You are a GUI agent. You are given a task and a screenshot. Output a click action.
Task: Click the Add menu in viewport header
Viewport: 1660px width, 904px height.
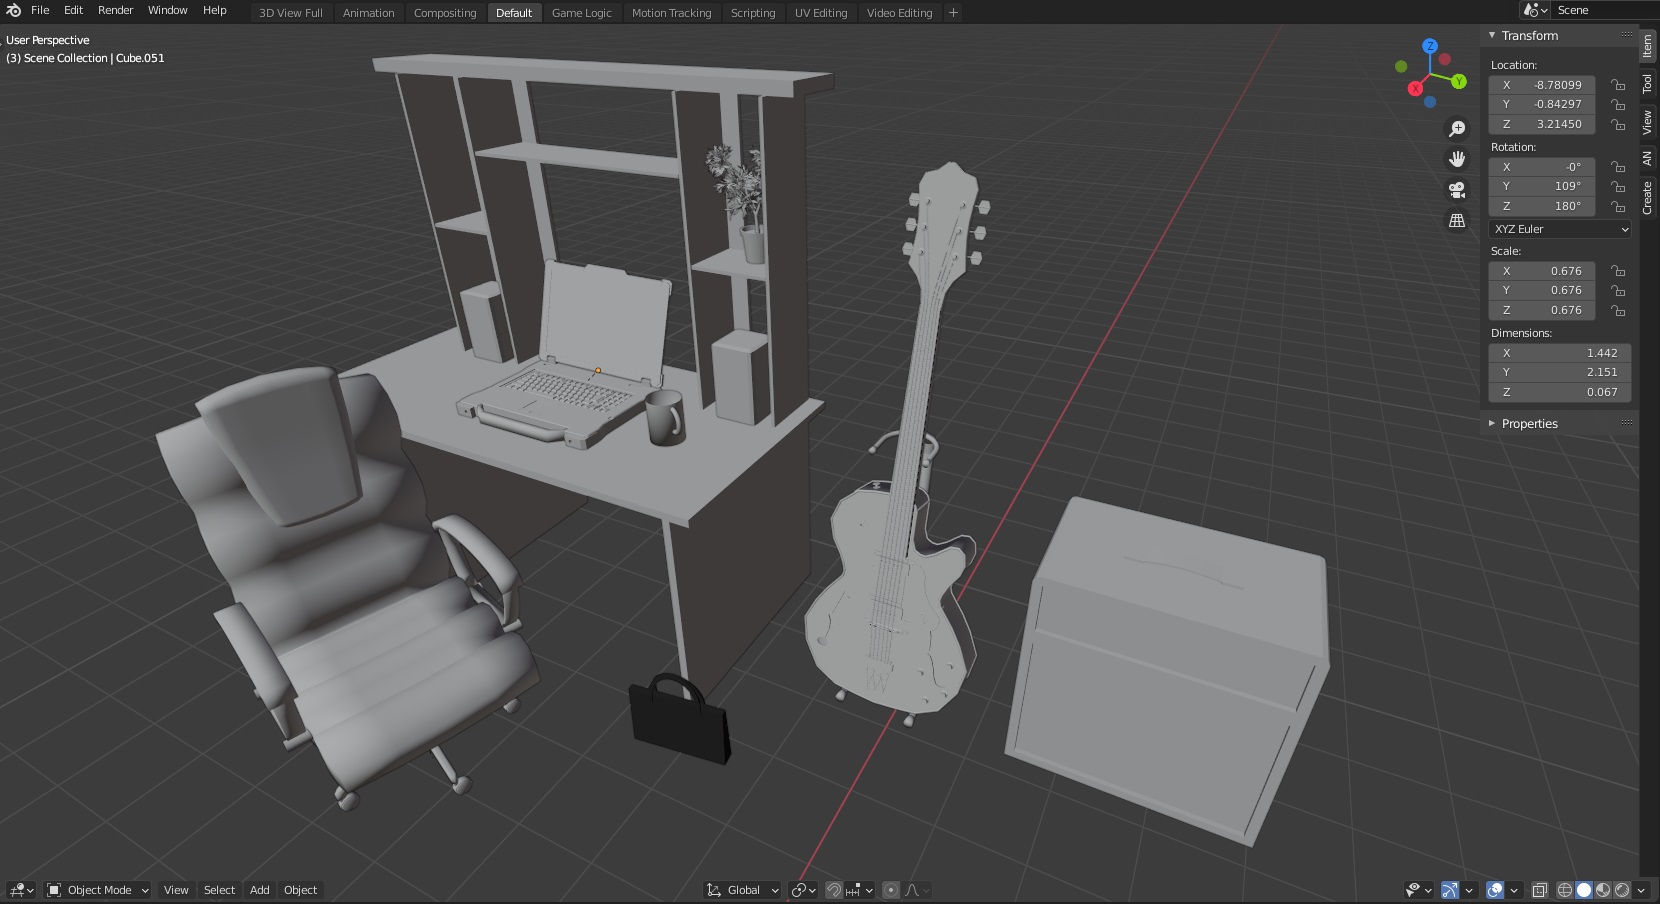point(259,890)
